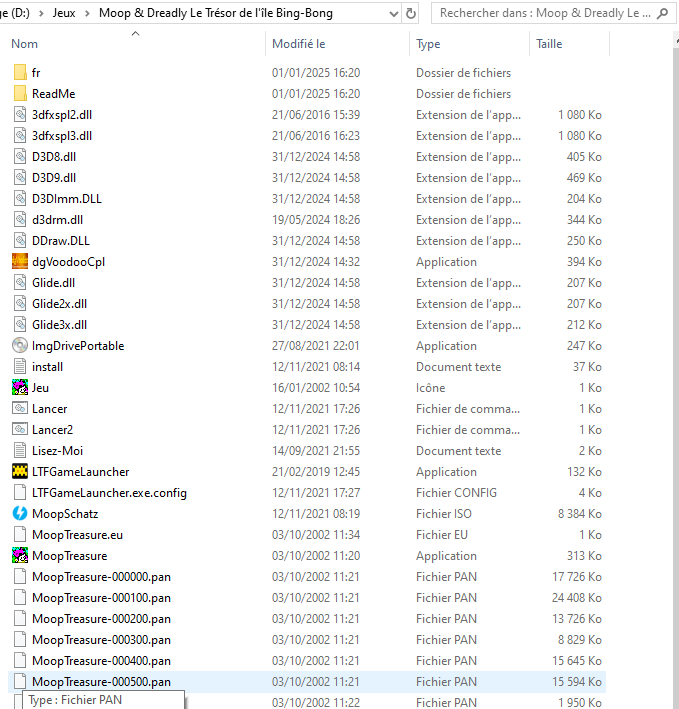Click the Fichier EU type cell

[442, 534]
